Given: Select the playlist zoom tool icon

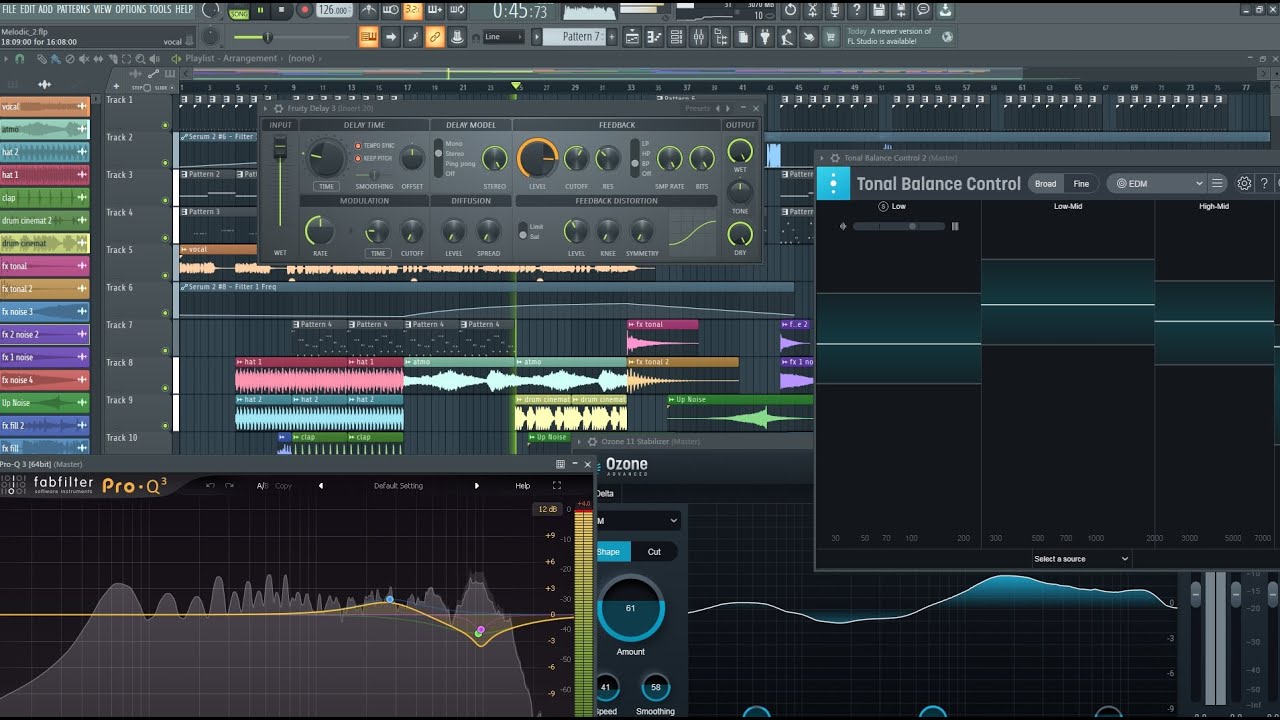Looking at the screenshot, I should 140,59.
